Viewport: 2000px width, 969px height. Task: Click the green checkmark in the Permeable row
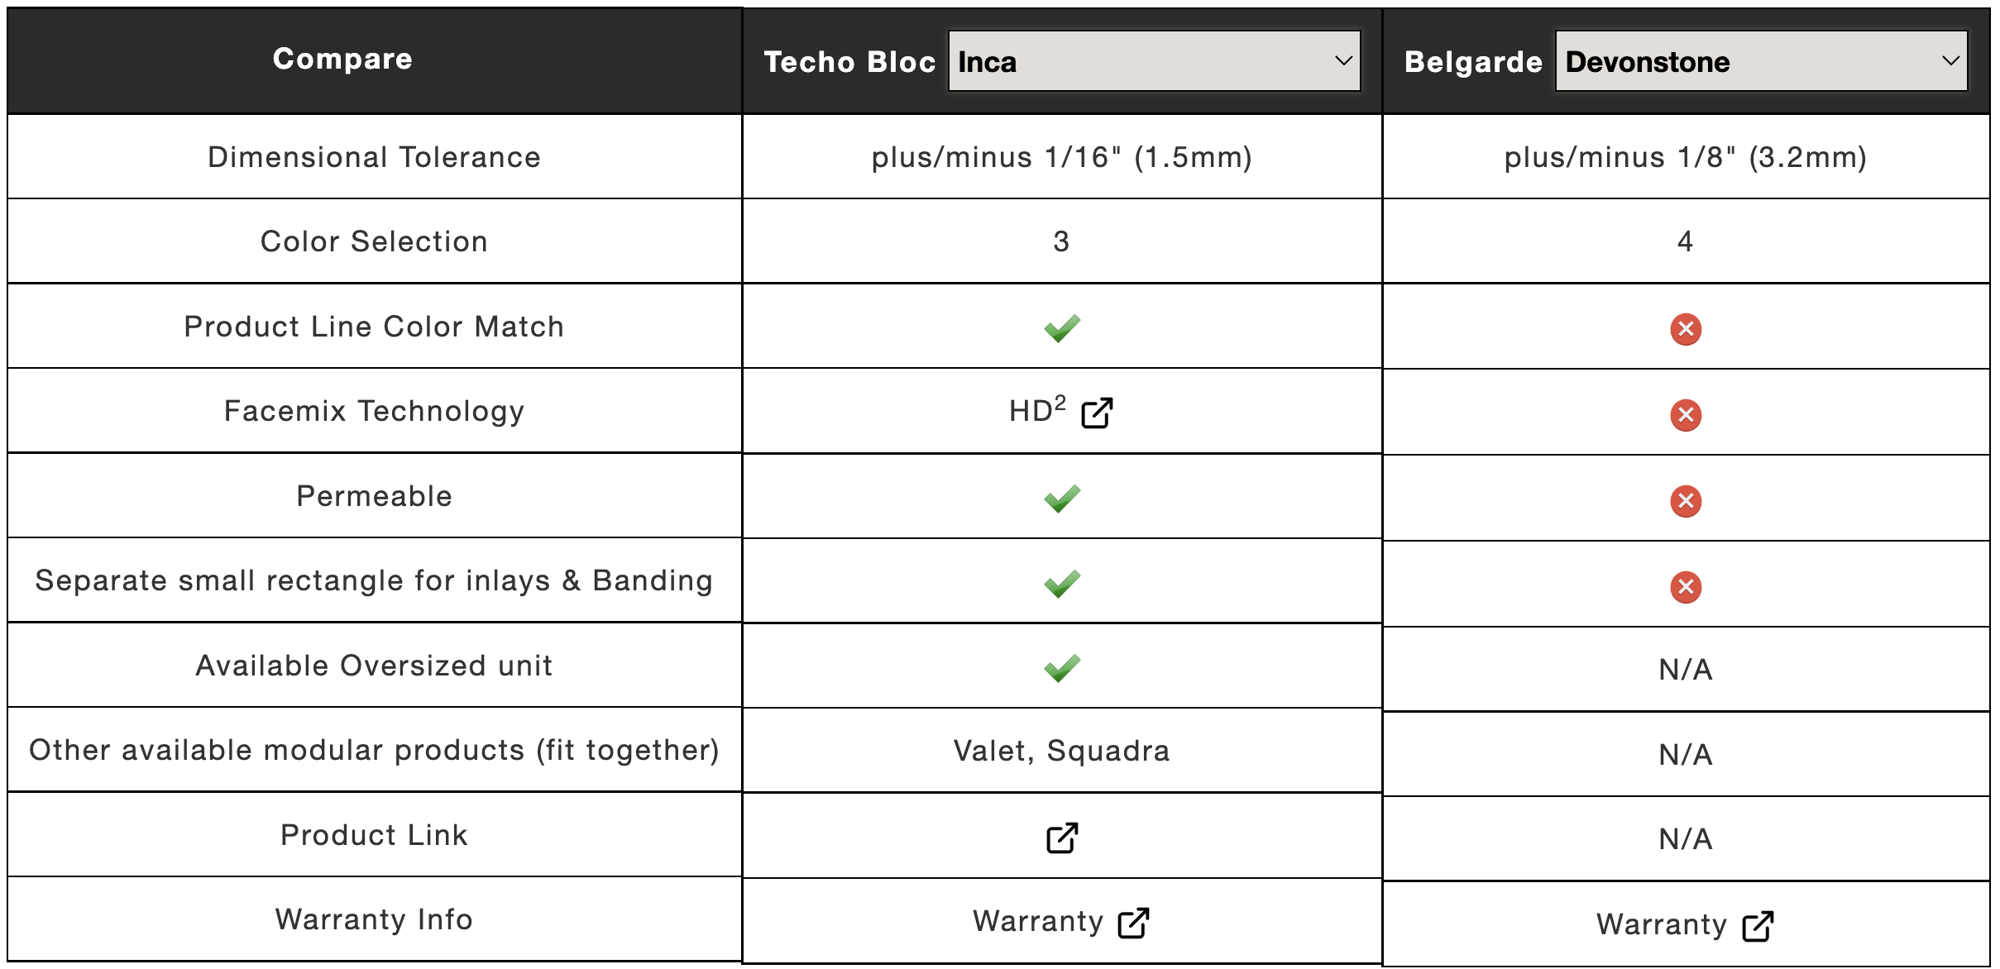point(1062,498)
